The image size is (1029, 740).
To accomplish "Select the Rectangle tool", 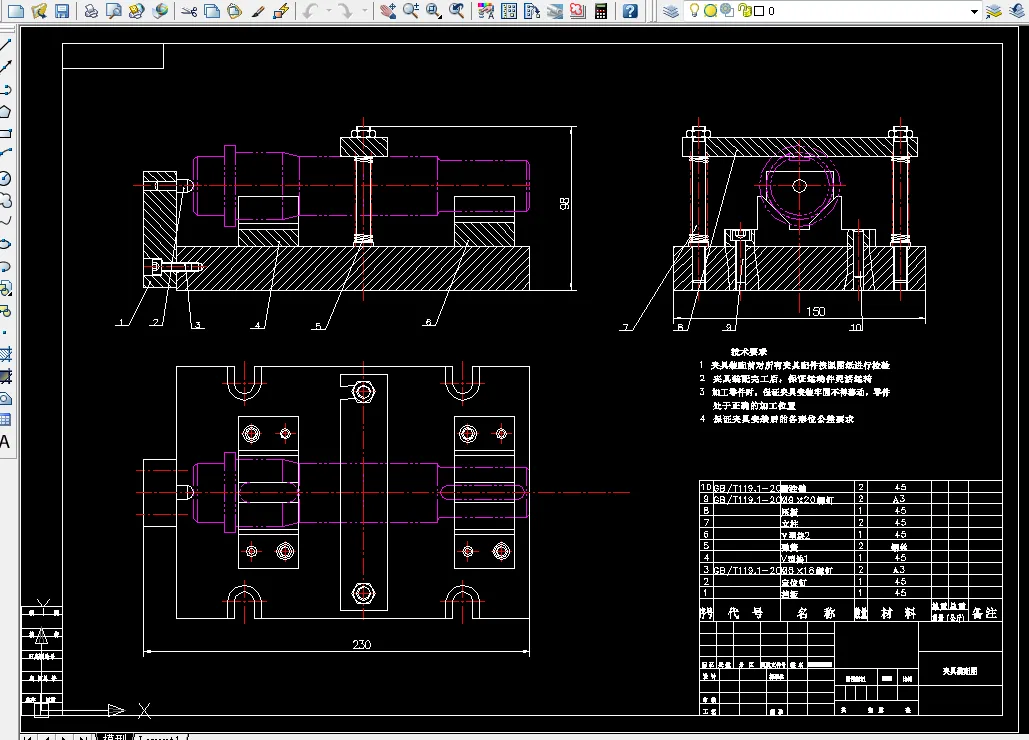I will click(x=5, y=133).
